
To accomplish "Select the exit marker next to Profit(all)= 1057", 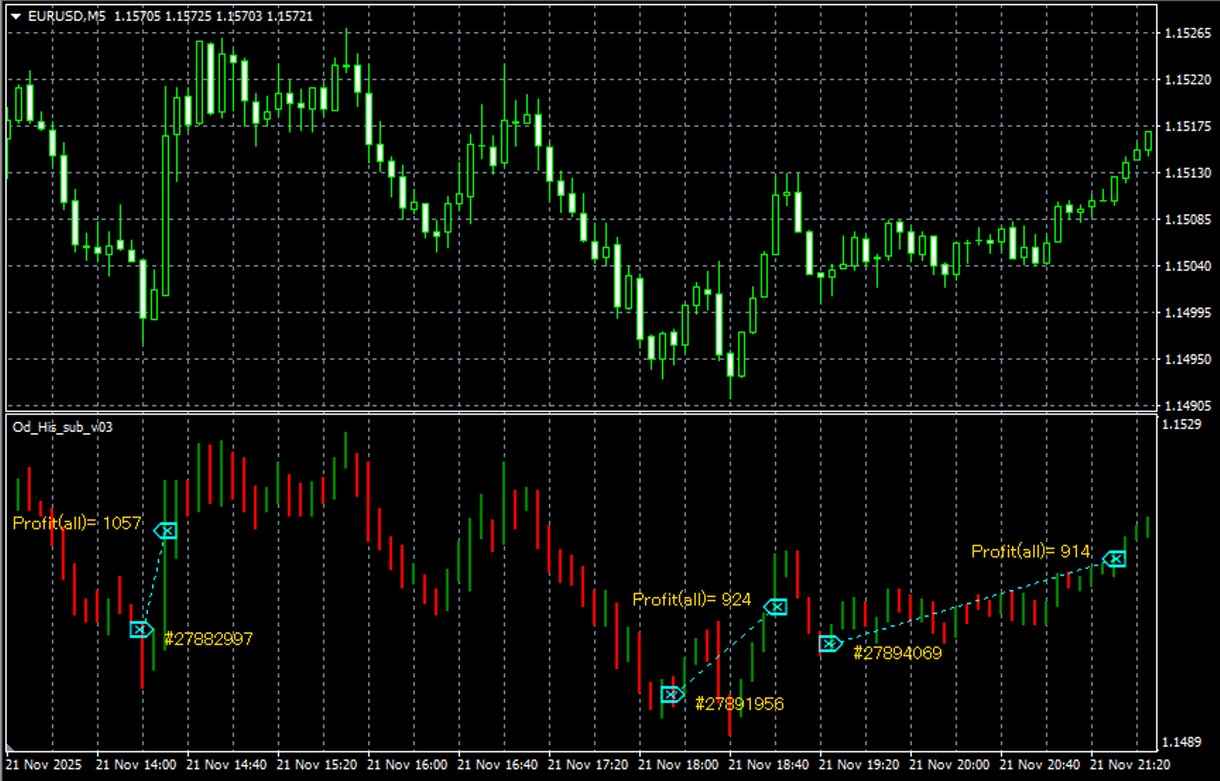I will pos(166,530).
